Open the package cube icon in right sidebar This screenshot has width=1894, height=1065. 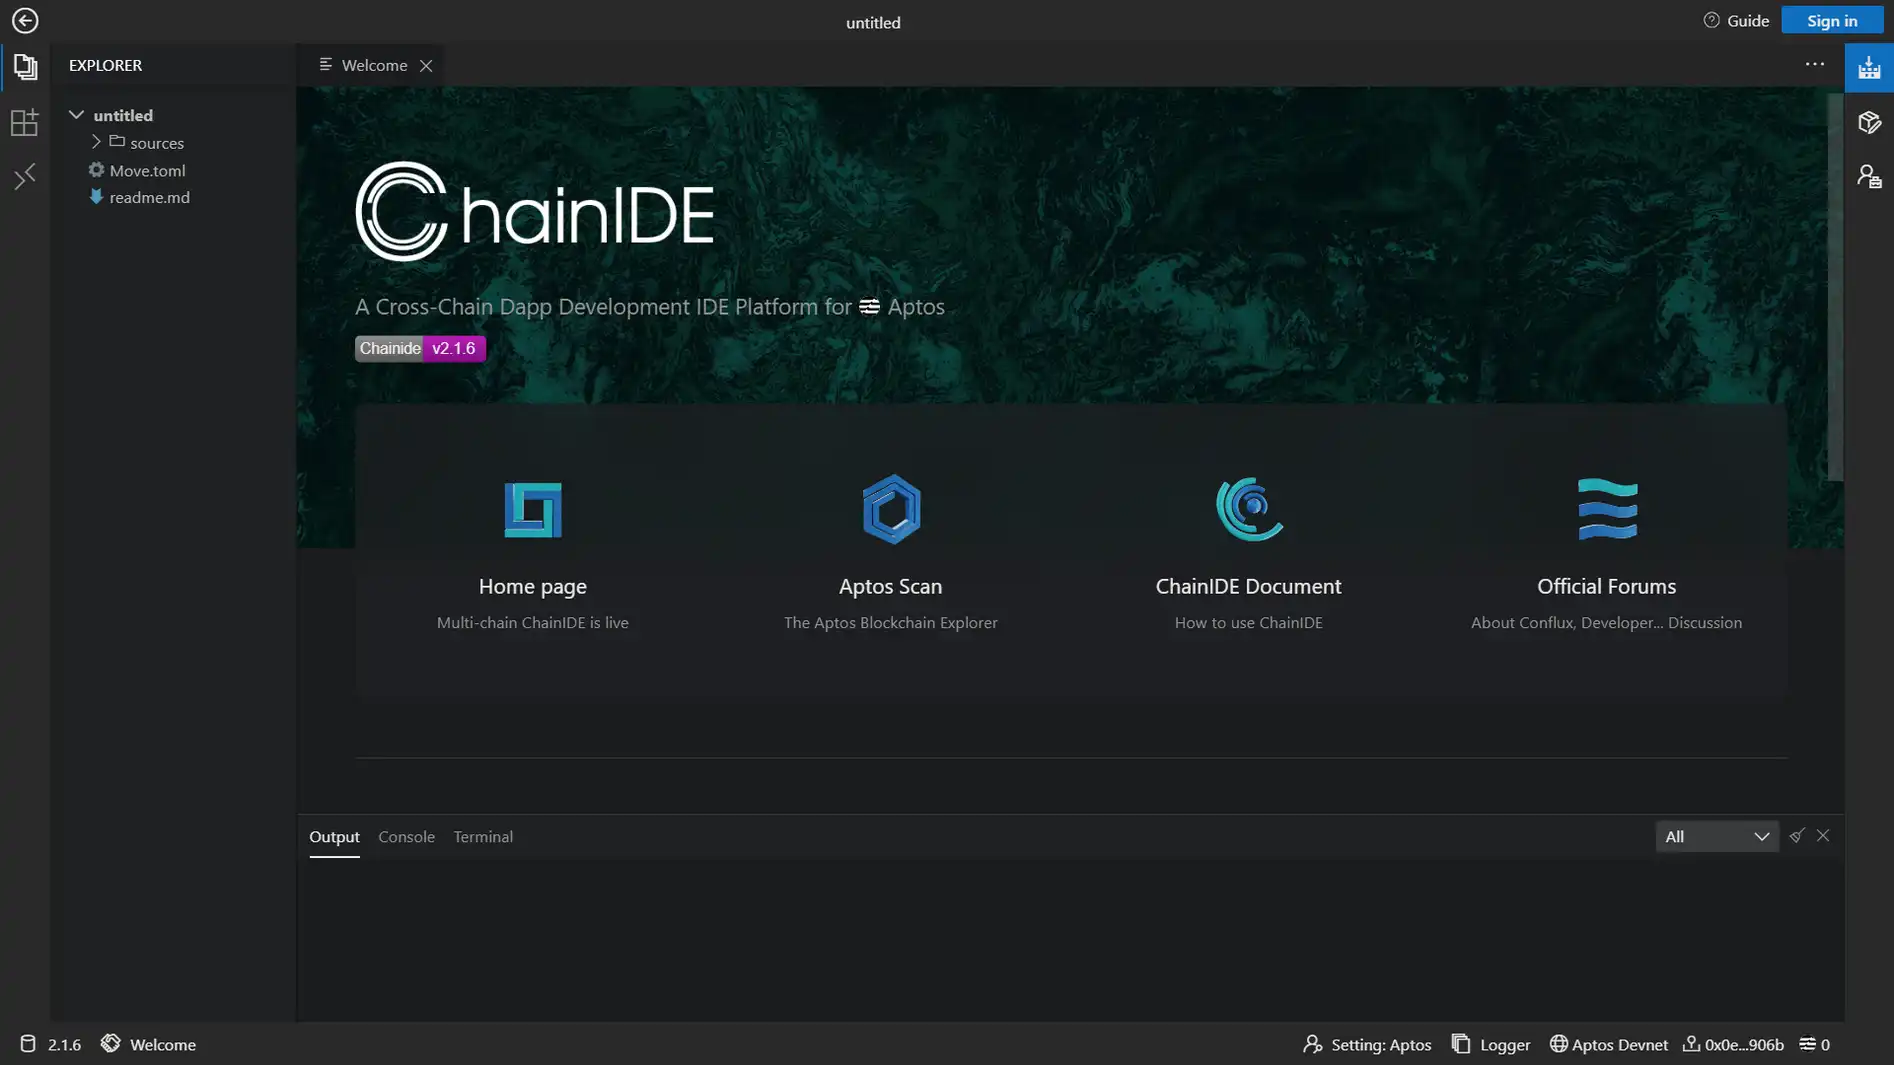pyautogui.click(x=1868, y=122)
